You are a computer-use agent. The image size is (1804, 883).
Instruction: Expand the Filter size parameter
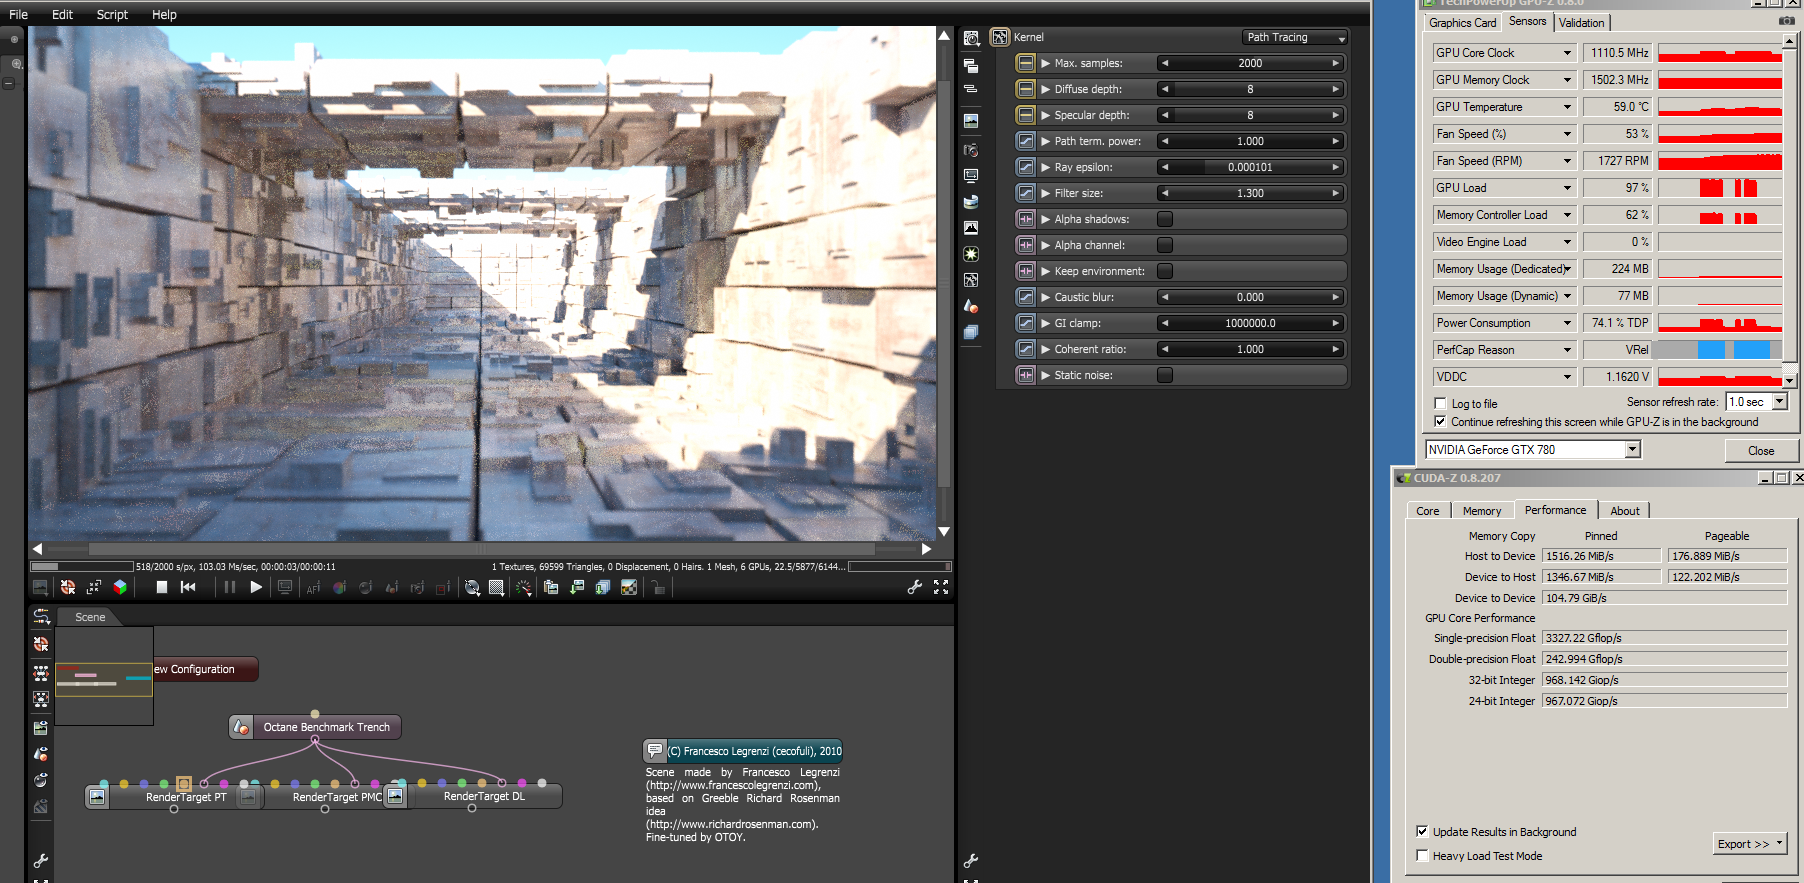(1045, 193)
